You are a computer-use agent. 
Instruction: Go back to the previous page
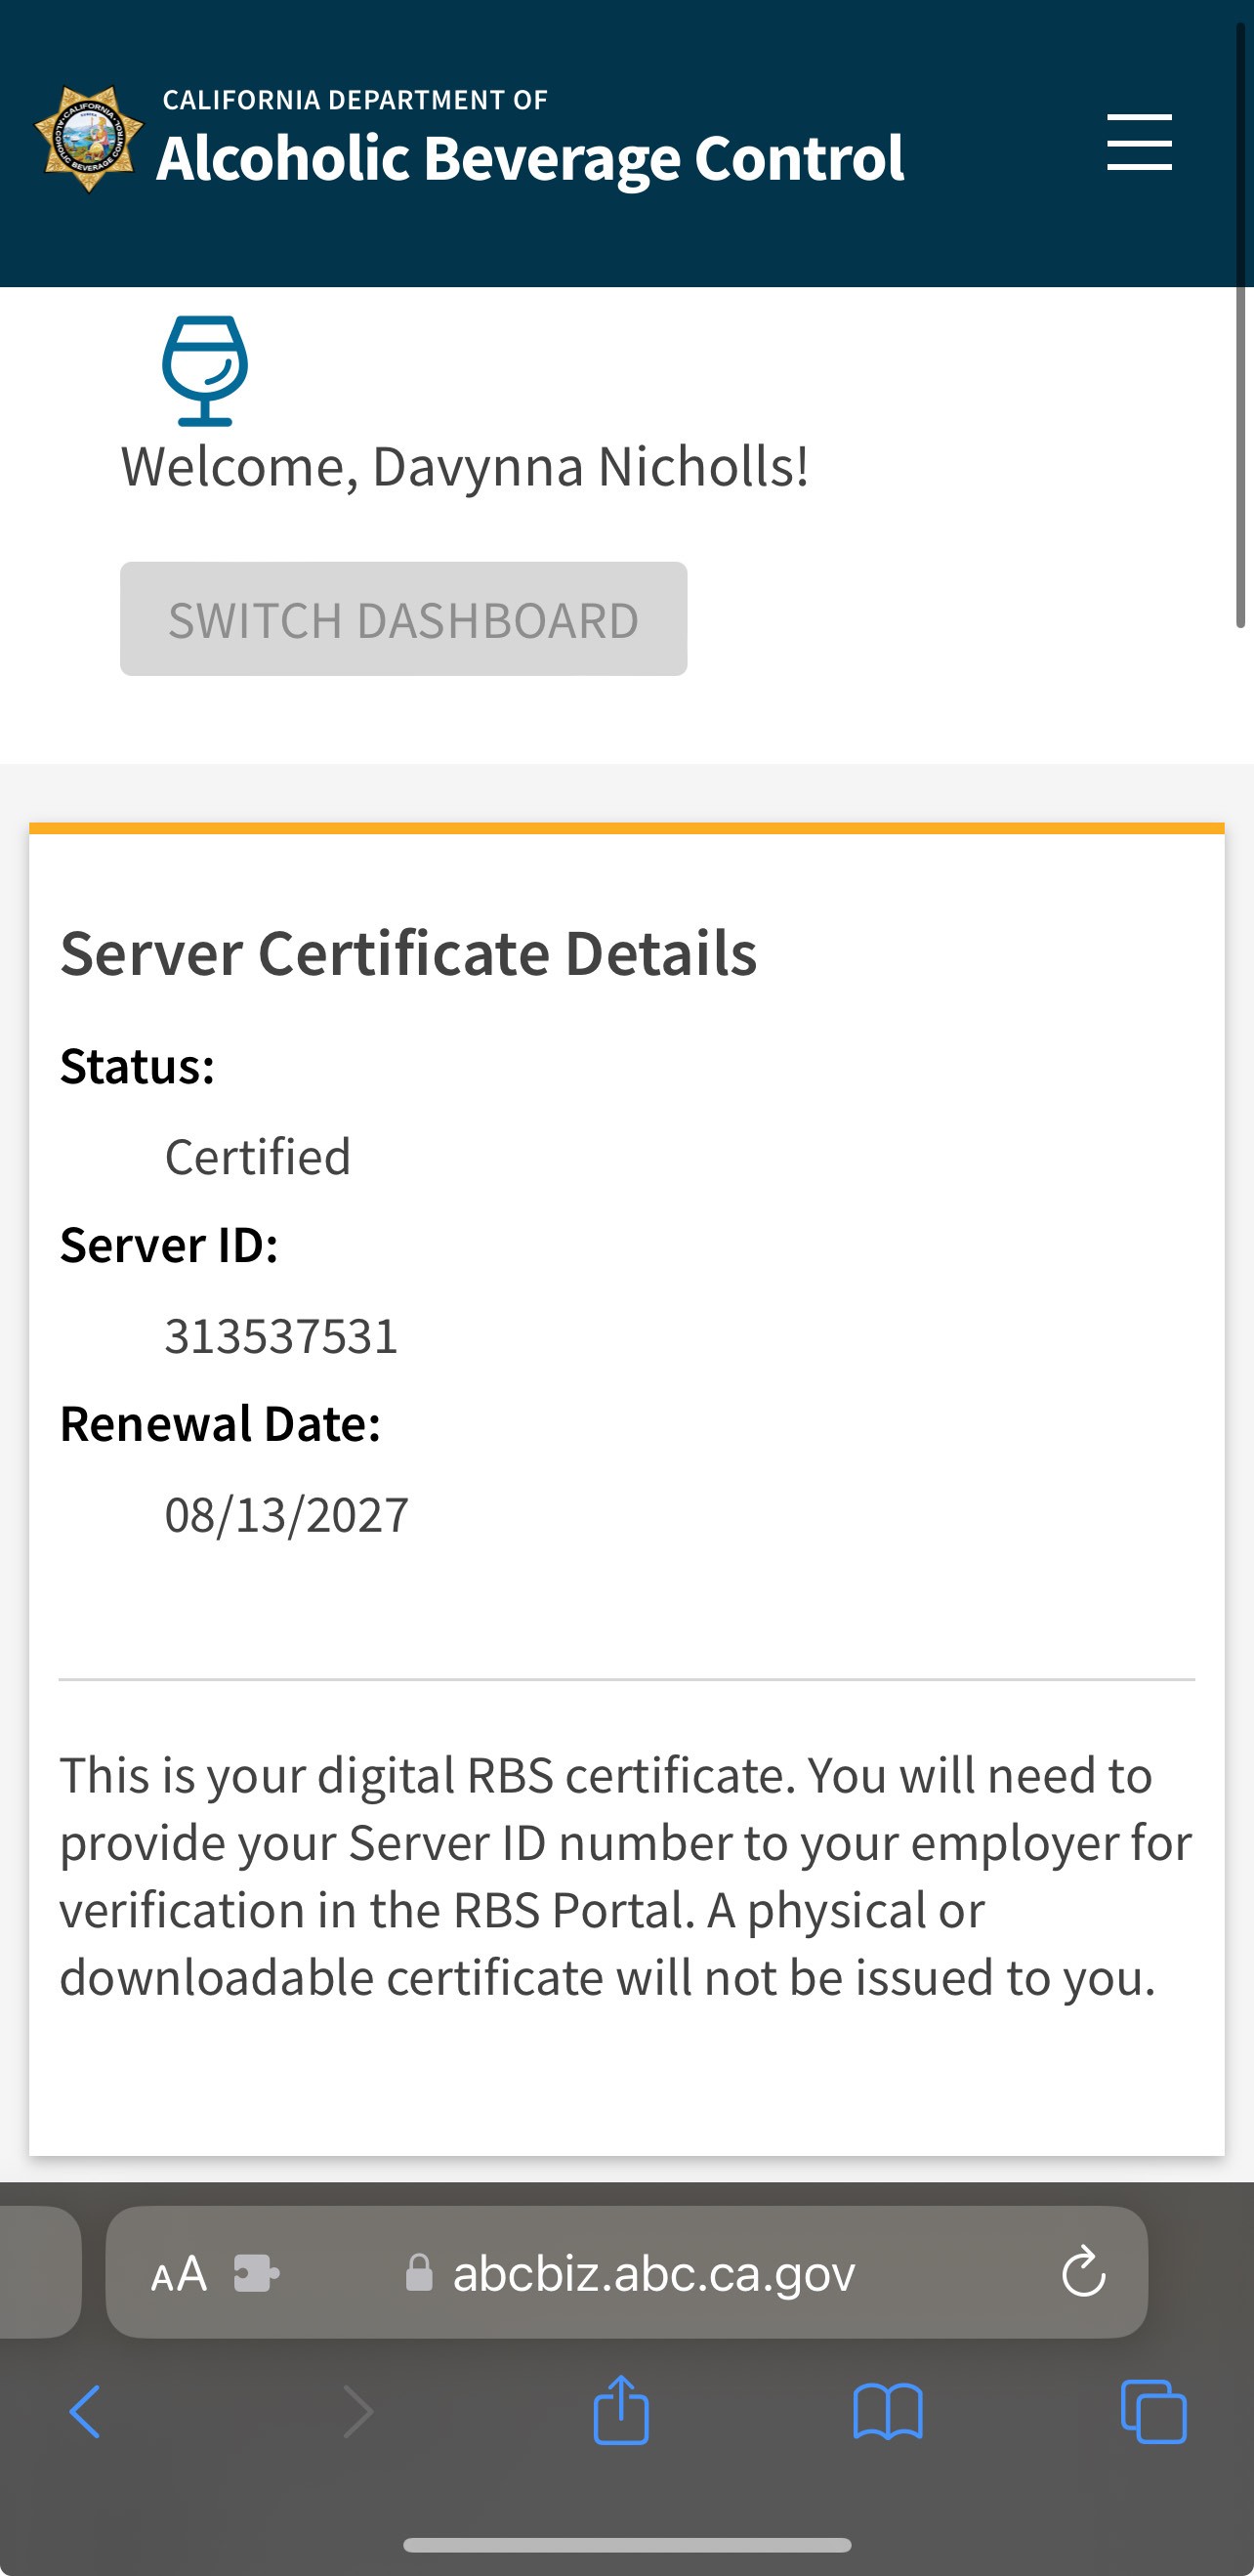(x=85, y=2412)
